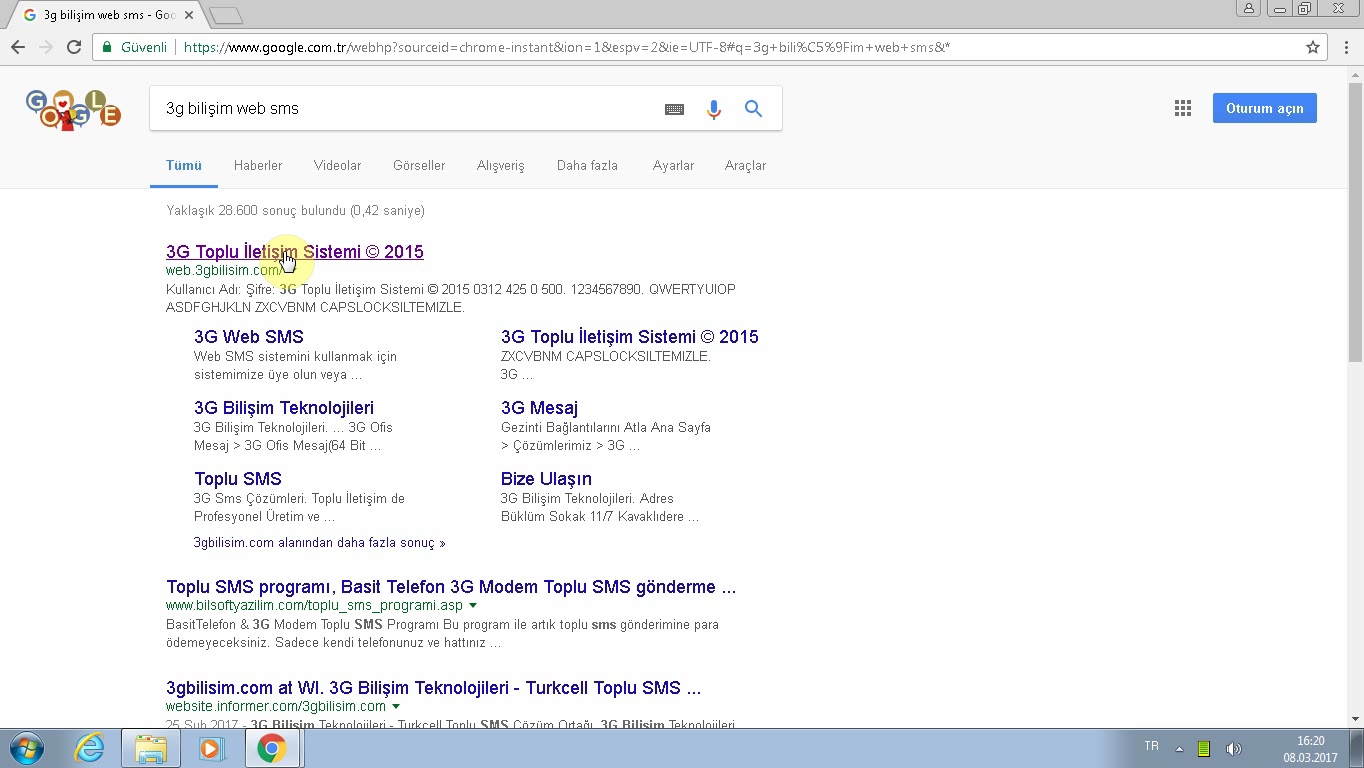Image resolution: width=1364 pixels, height=768 pixels.
Task: Close the '3g bilişim web sms' tab
Action: pyautogui.click(x=189, y=15)
